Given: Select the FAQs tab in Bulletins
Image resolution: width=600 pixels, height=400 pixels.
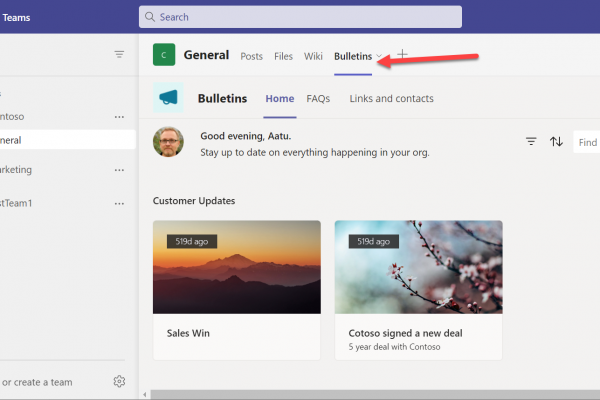Looking at the screenshot, I should [x=318, y=99].
